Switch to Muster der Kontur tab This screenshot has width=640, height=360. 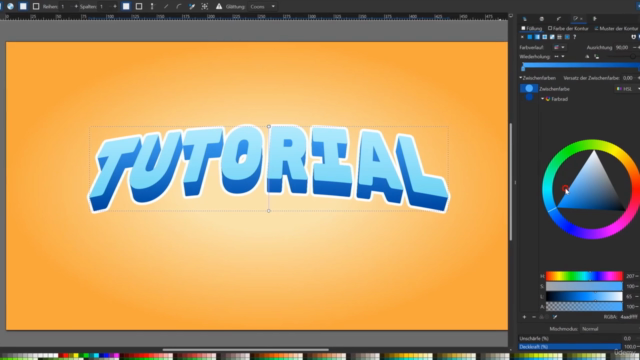click(x=616, y=29)
